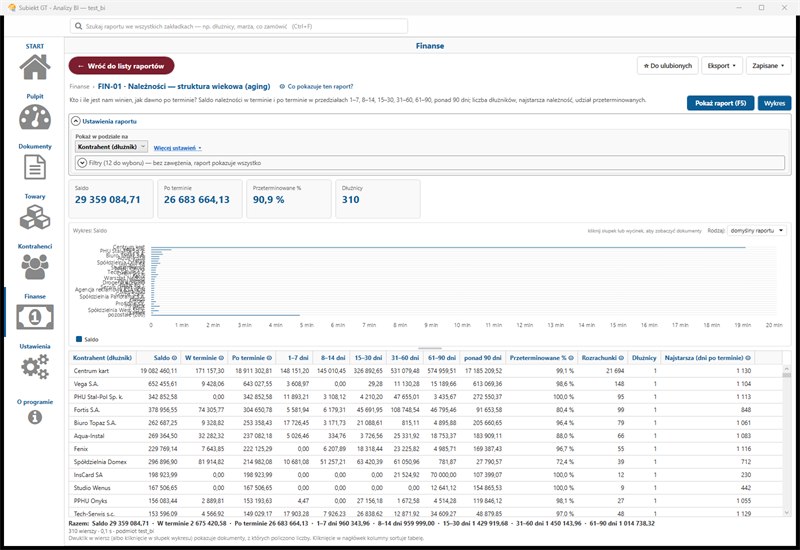
Task: Open the Ustawienia gears icon
Action: [x=35, y=367]
